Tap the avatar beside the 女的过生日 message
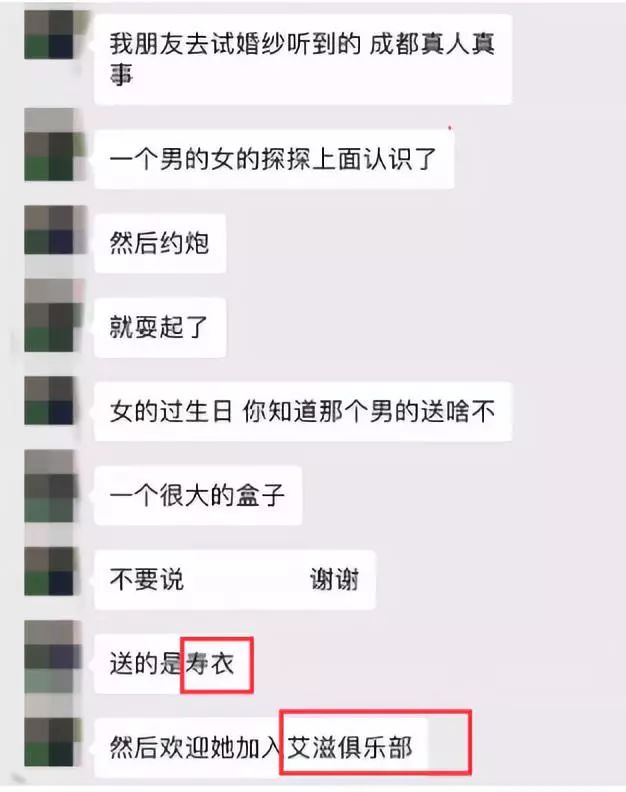Viewport: 626px width, 792px height. coord(49,401)
